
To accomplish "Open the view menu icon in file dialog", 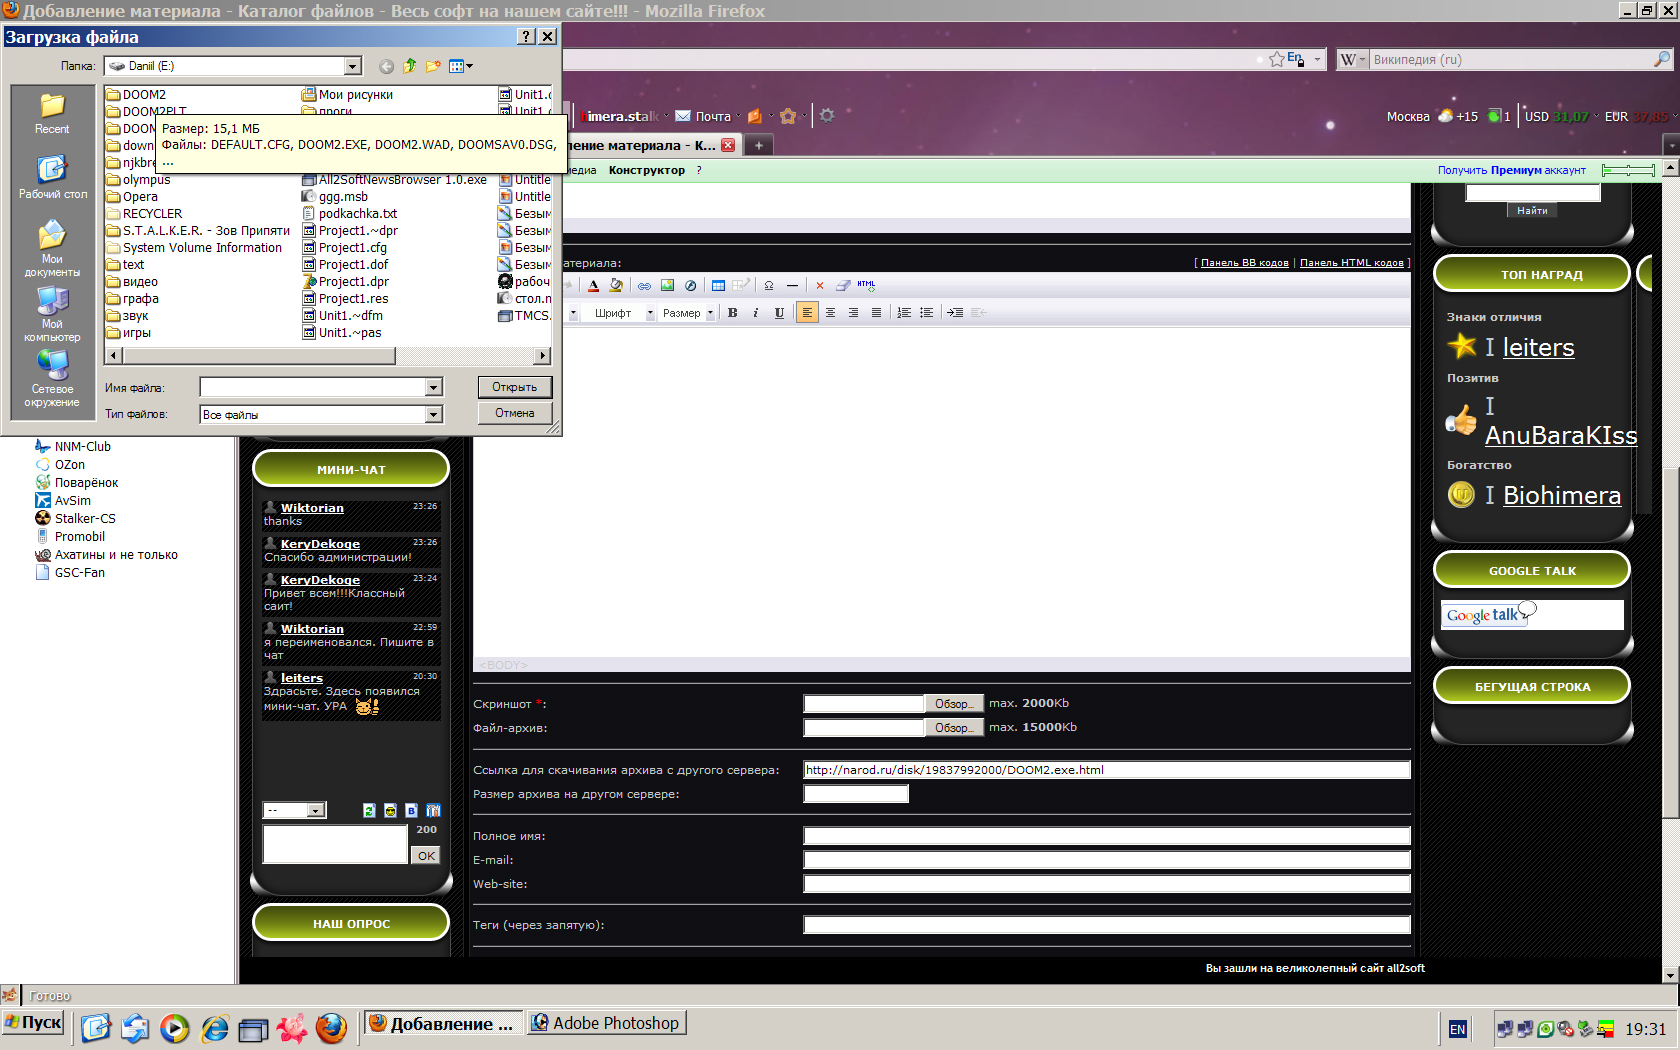I will click(x=460, y=66).
